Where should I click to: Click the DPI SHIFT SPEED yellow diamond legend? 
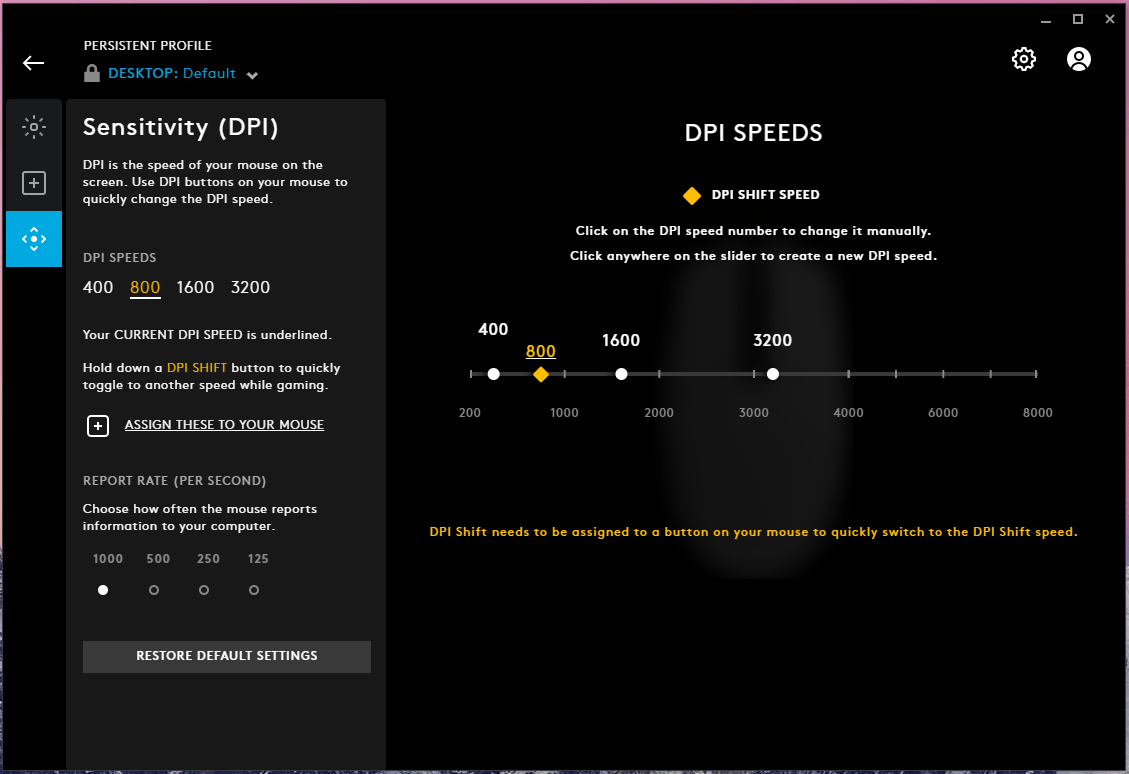tap(692, 195)
